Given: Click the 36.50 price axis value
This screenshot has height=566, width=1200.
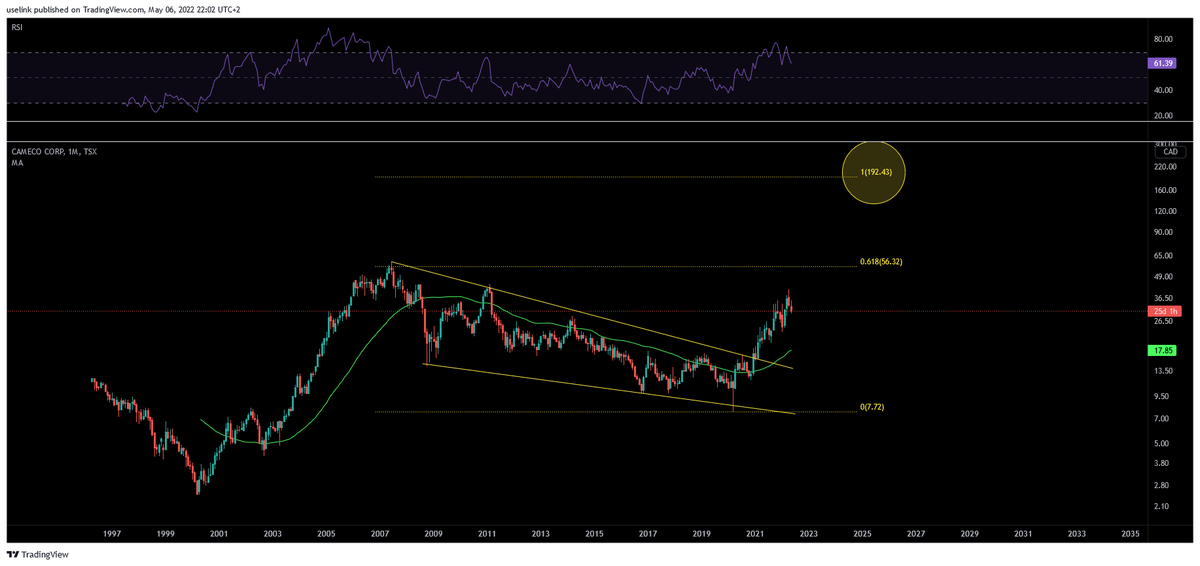Looking at the screenshot, I should tap(1163, 299).
